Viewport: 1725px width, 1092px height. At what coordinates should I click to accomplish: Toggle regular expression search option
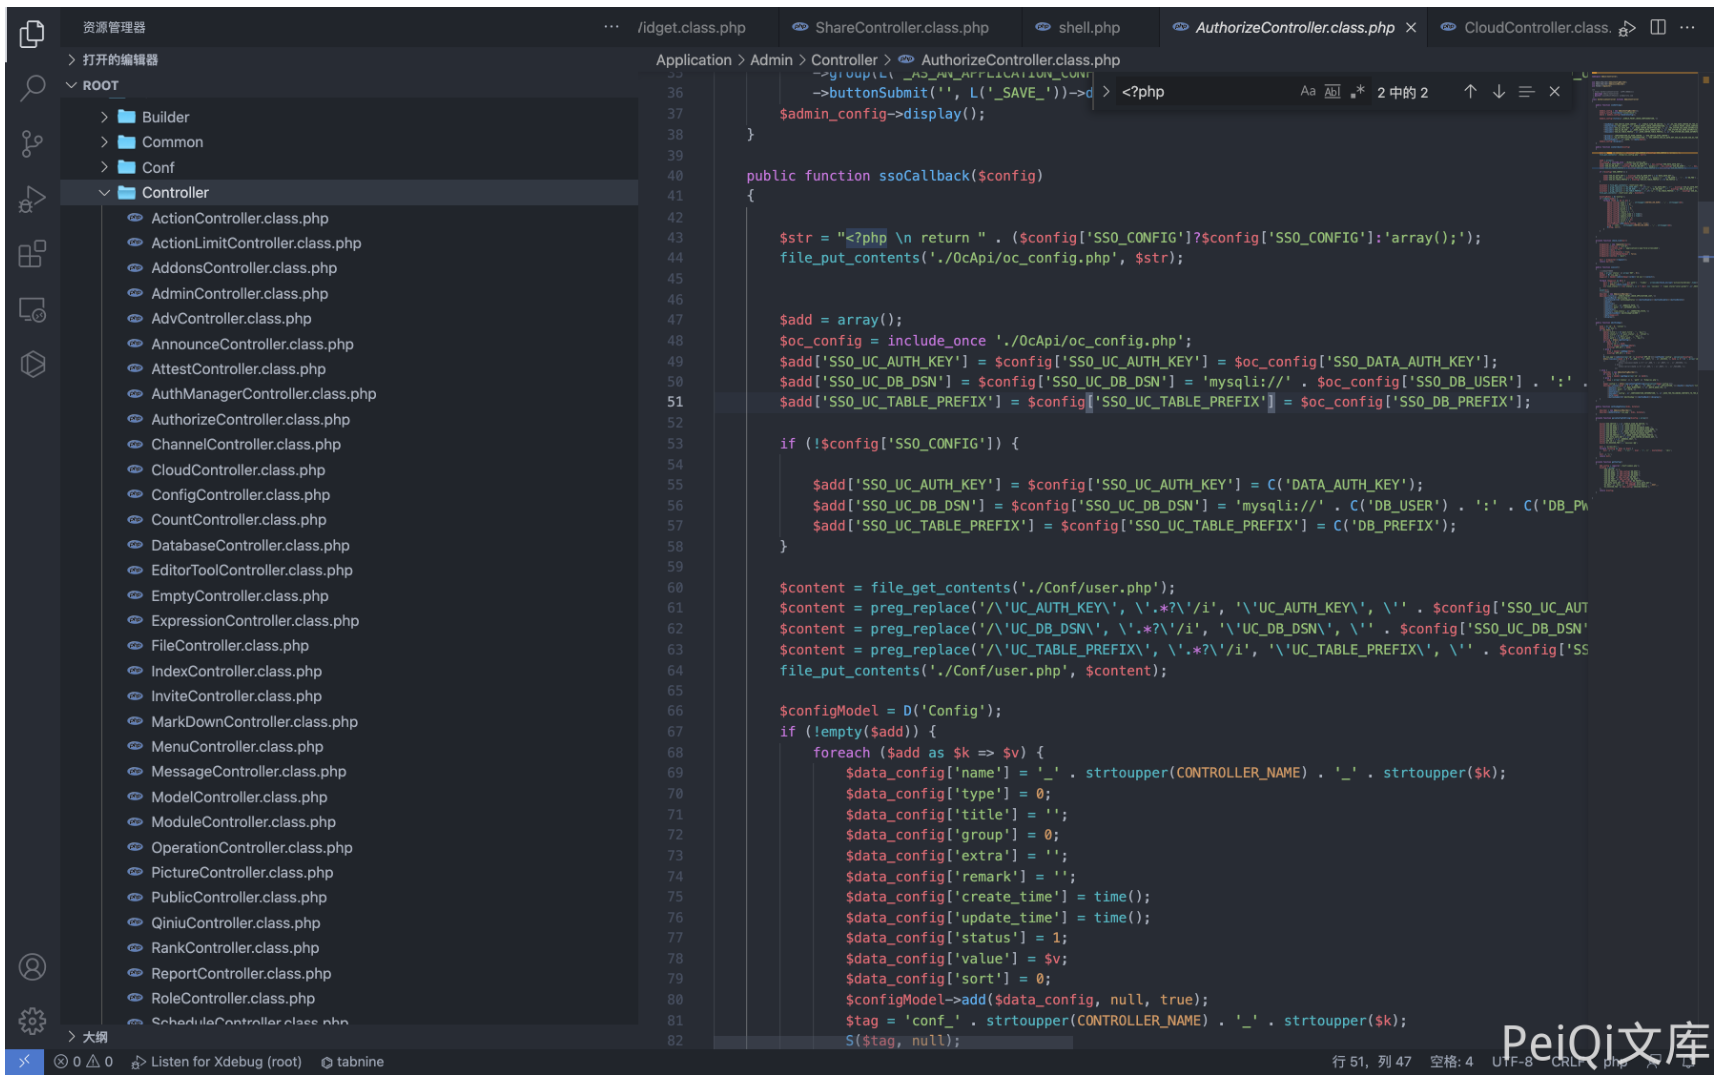pyautogui.click(x=1357, y=92)
